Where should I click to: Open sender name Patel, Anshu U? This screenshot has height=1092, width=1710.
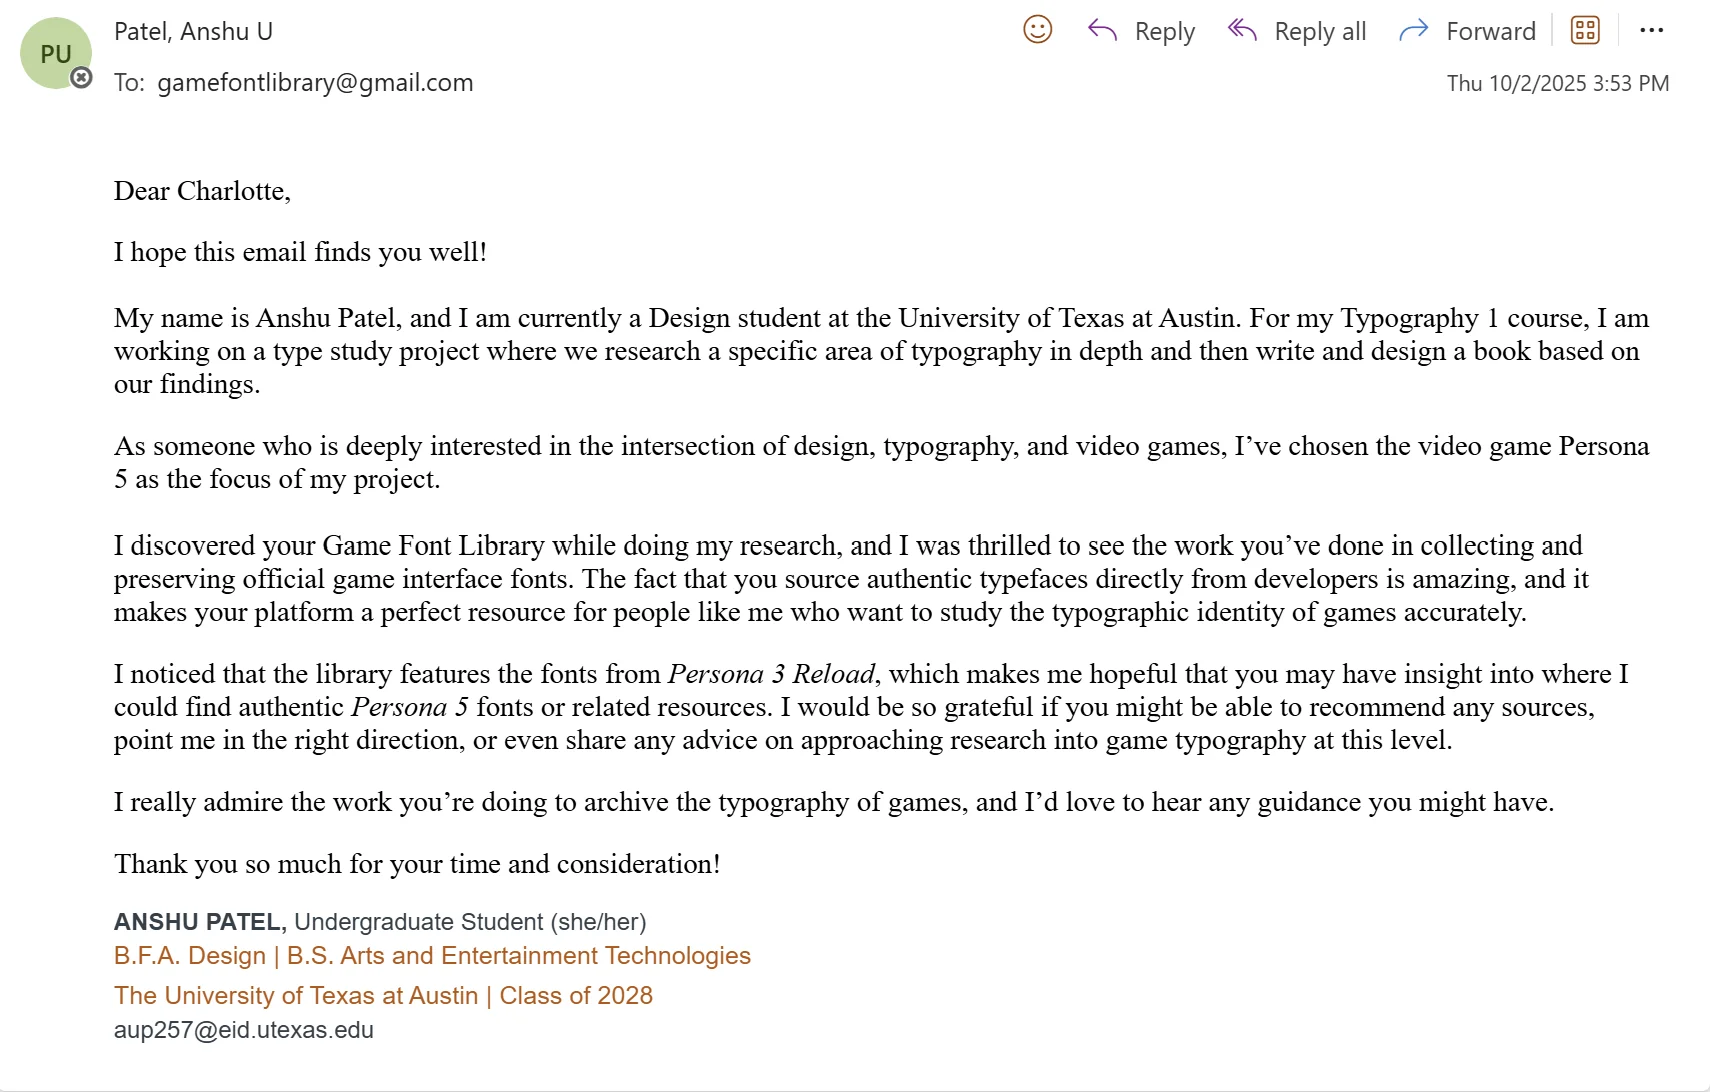(193, 32)
